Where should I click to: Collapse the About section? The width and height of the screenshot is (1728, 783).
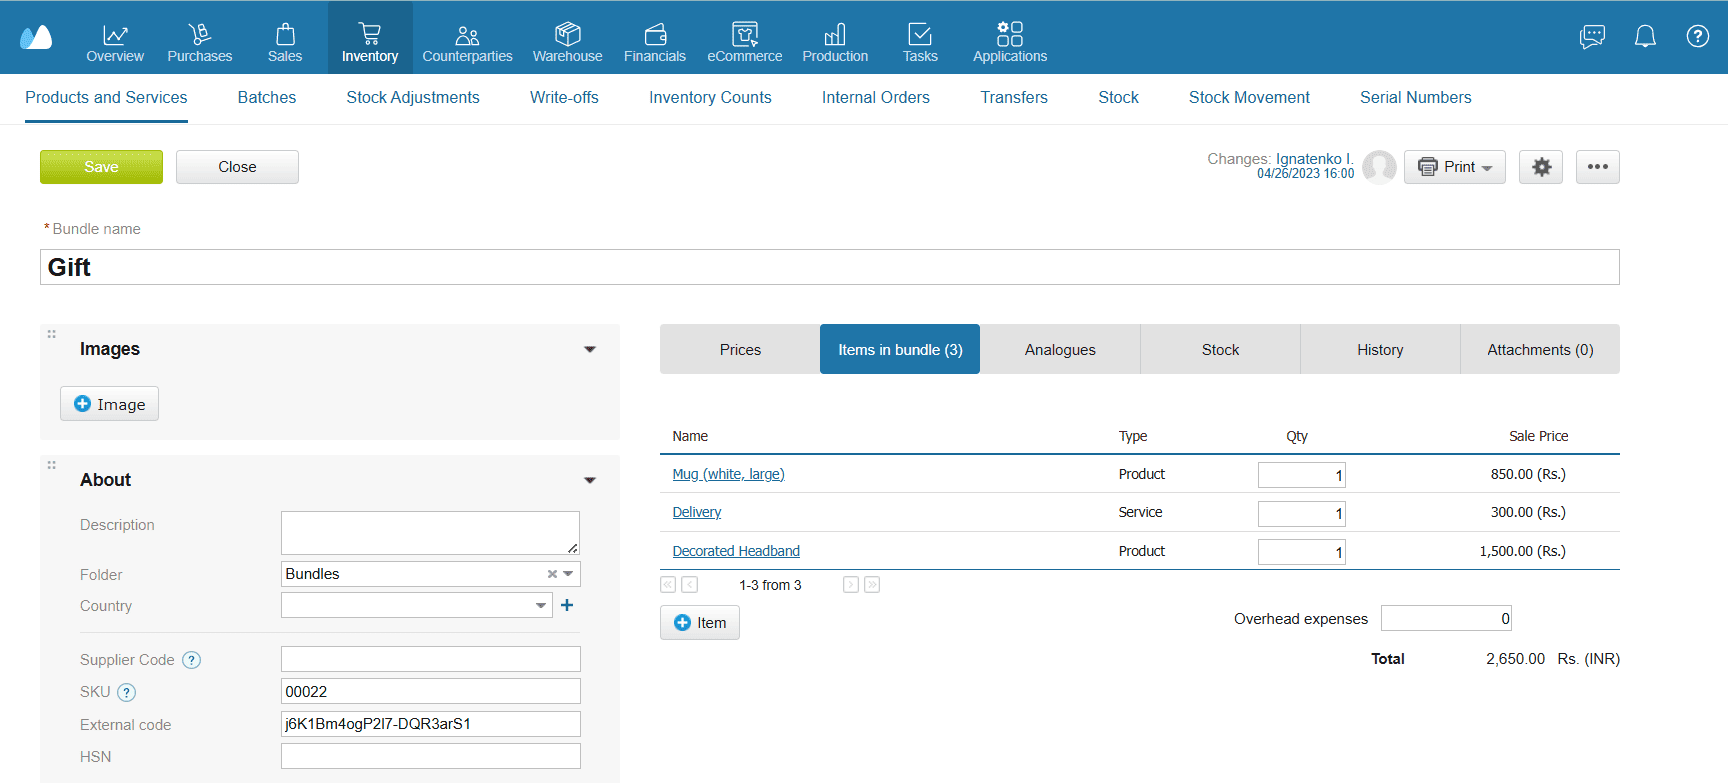coord(590,480)
